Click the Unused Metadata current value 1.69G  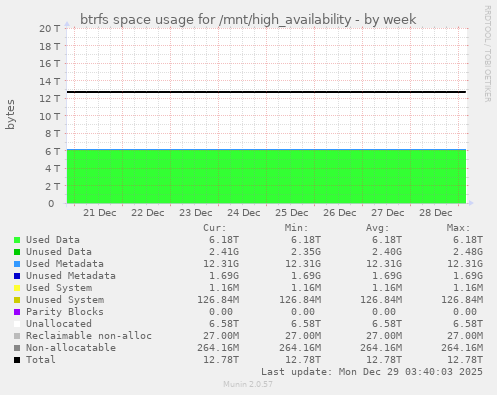point(224,276)
